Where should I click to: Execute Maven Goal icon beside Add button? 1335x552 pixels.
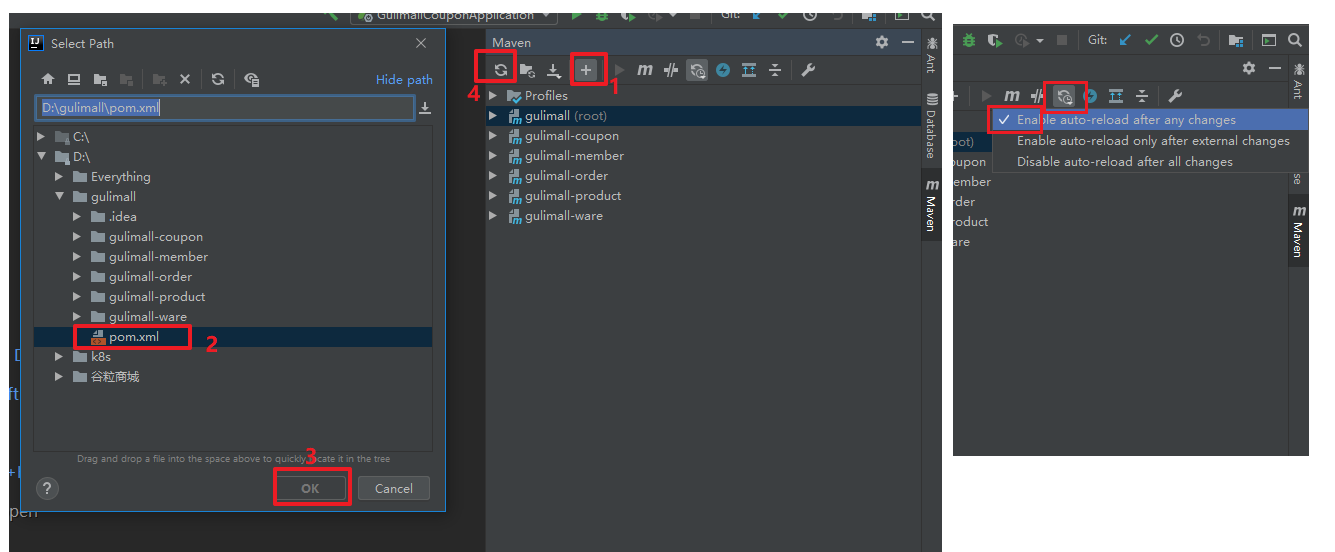click(645, 70)
